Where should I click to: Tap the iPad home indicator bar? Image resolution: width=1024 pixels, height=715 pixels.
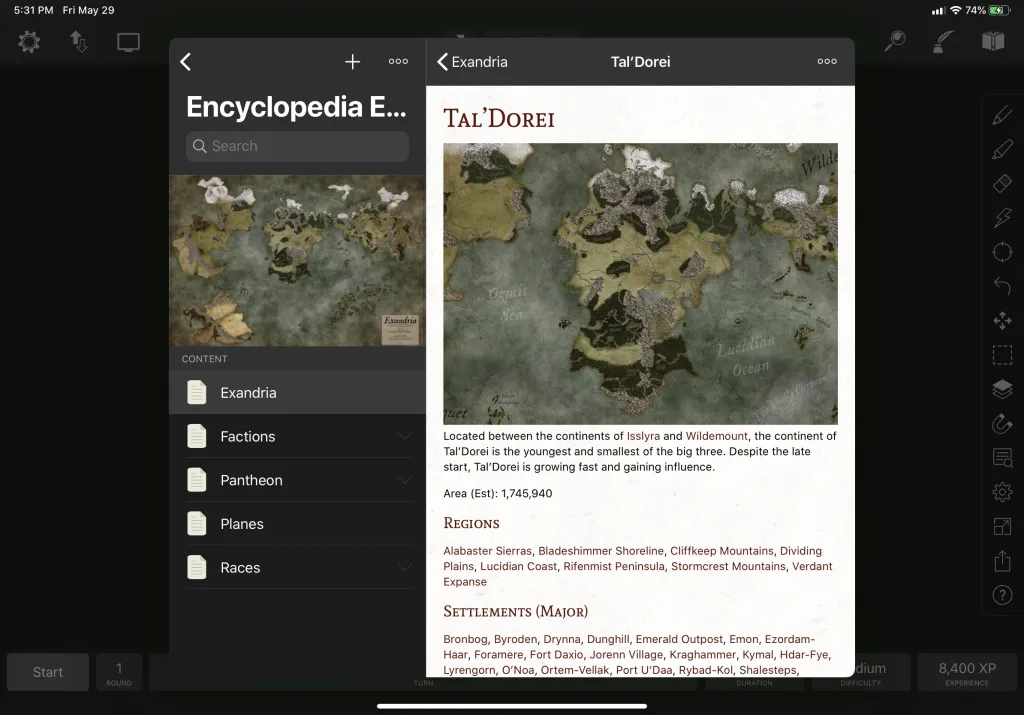click(511, 706)
